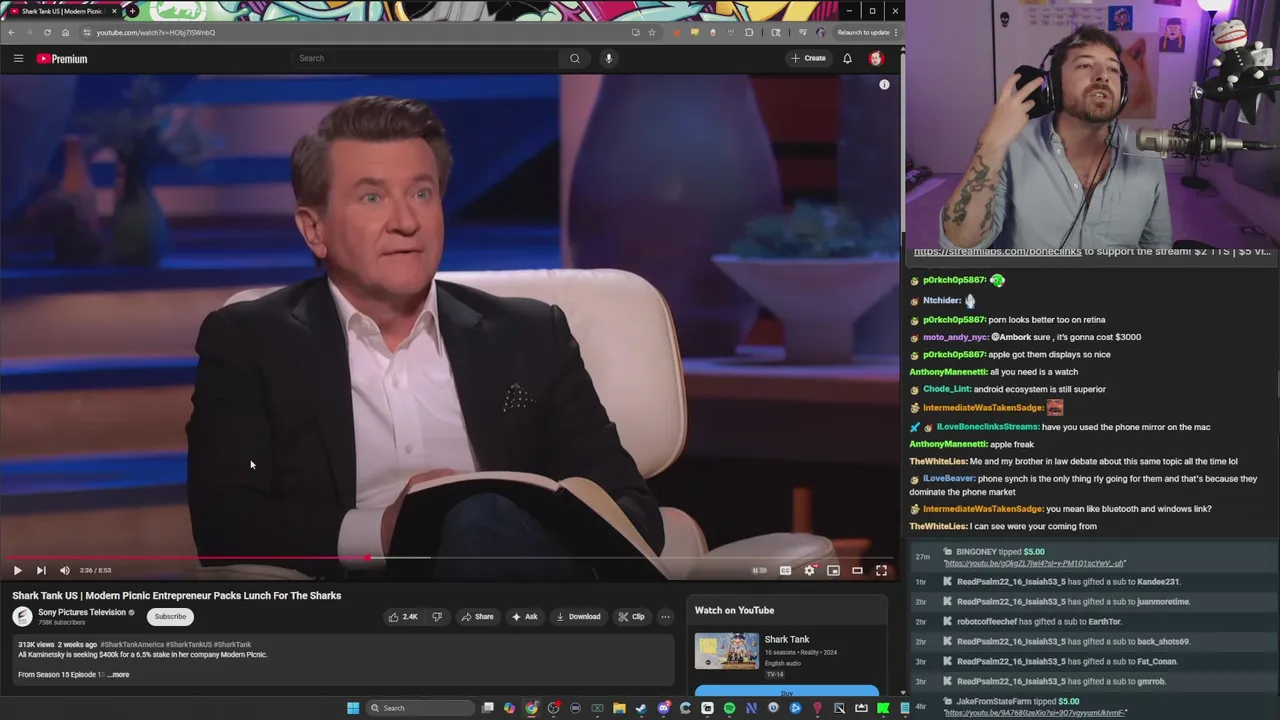This screenshot has width=1280, height=720.
Task: Open the Shark Tank show thumbnail
Action: pyautogui.click(x=727, y=652)
